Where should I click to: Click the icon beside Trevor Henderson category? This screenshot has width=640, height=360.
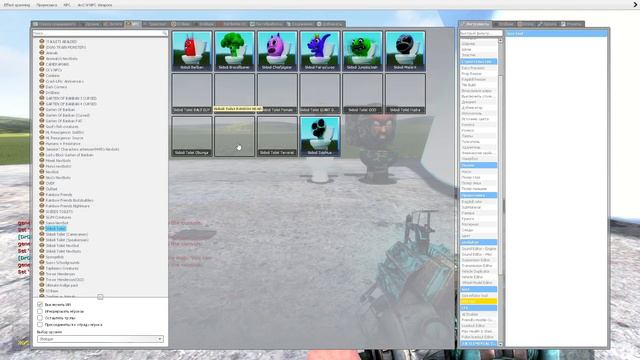pyautogui.click(x=42, y=274)
